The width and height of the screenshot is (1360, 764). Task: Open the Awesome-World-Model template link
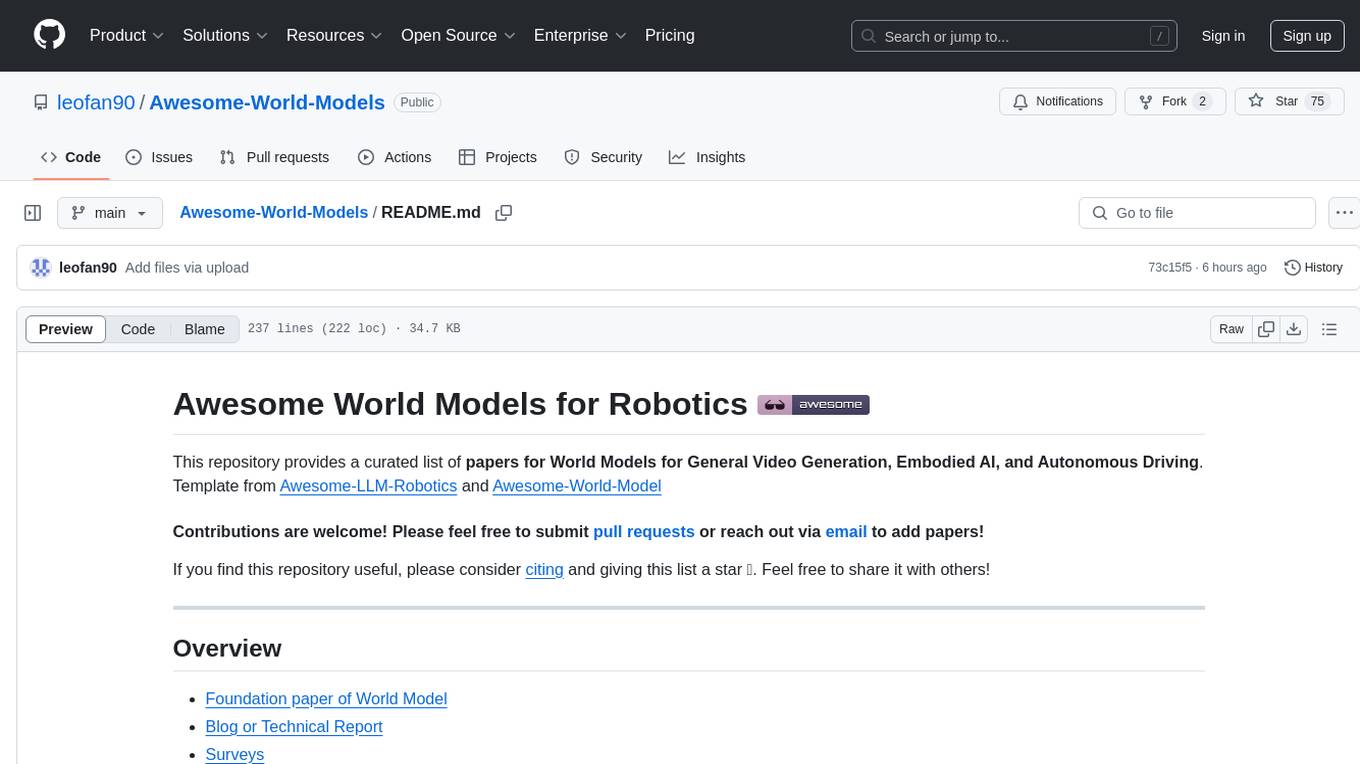point(577,486)
